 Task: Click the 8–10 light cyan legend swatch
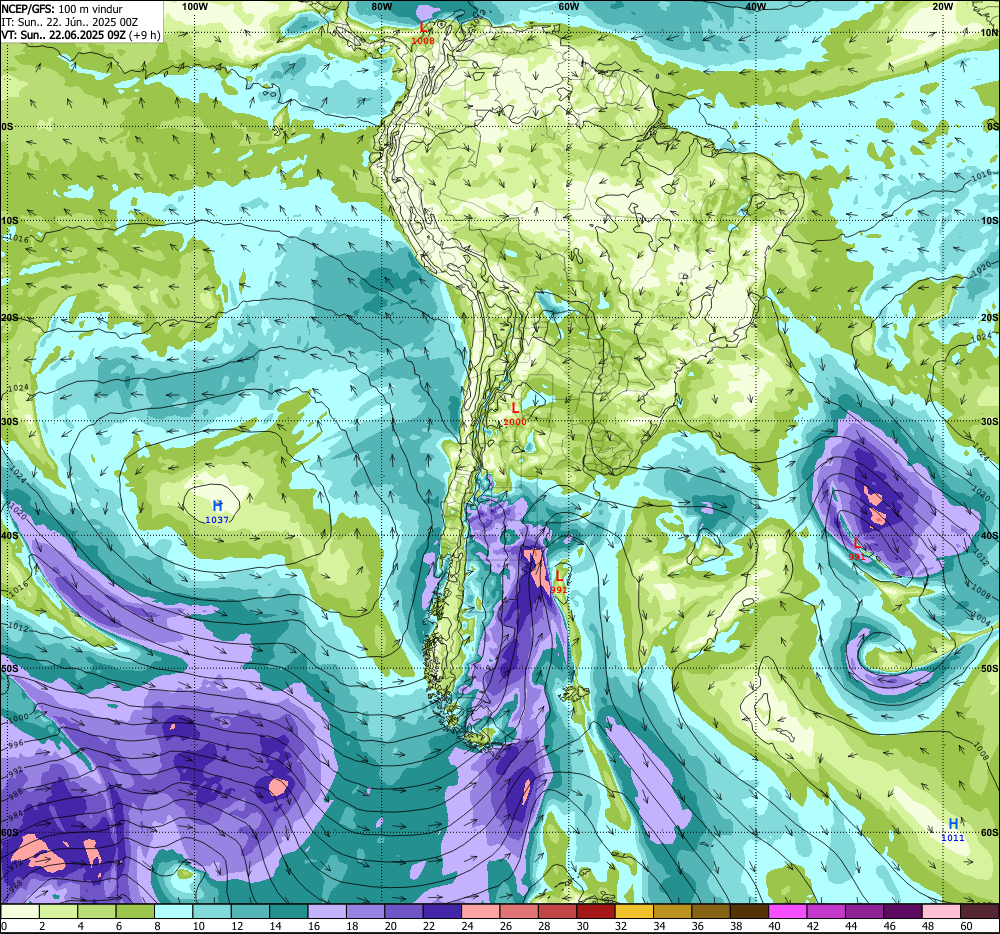point(173,912)
